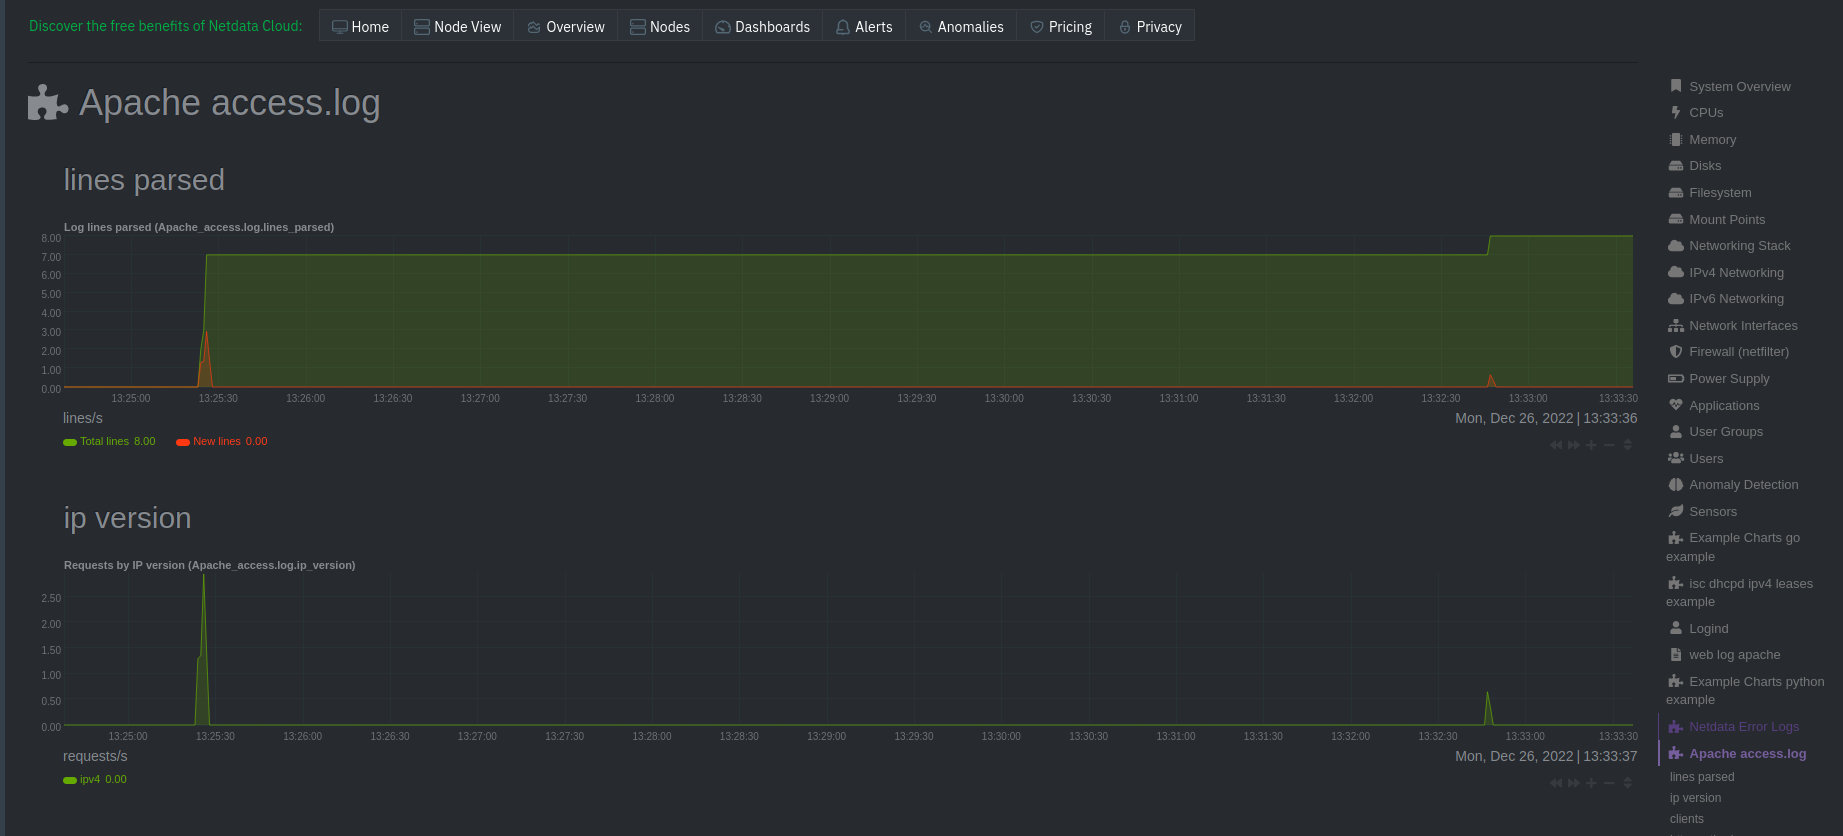Click the lines parsed section heading

(144, 180)
